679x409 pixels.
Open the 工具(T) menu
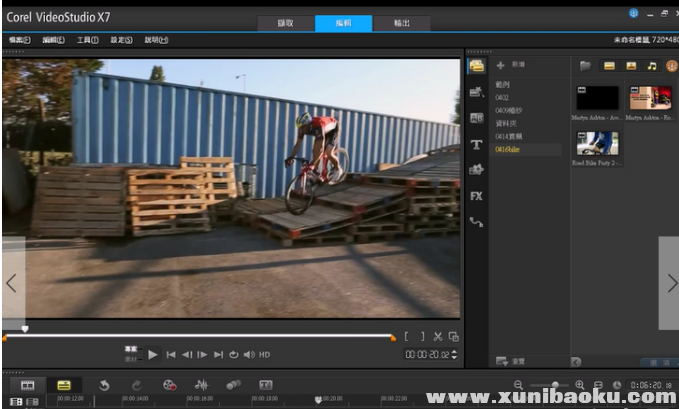(87, 40)
